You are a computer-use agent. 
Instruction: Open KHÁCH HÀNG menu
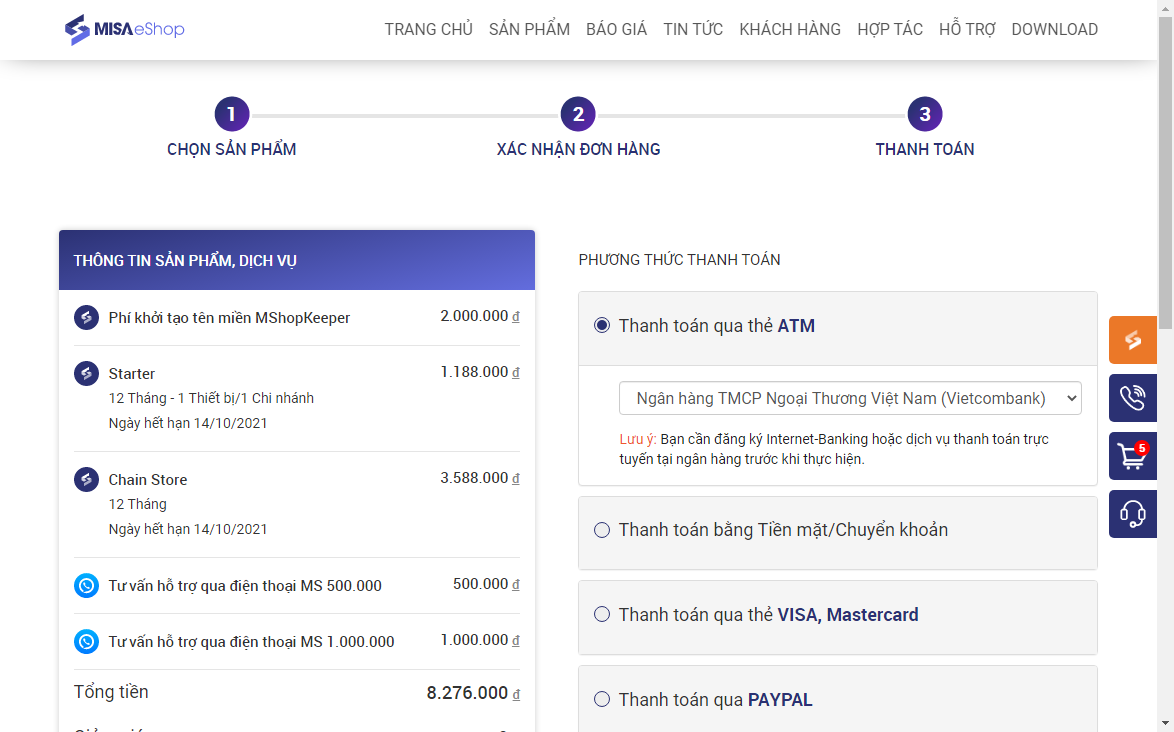tap(790, 29)
